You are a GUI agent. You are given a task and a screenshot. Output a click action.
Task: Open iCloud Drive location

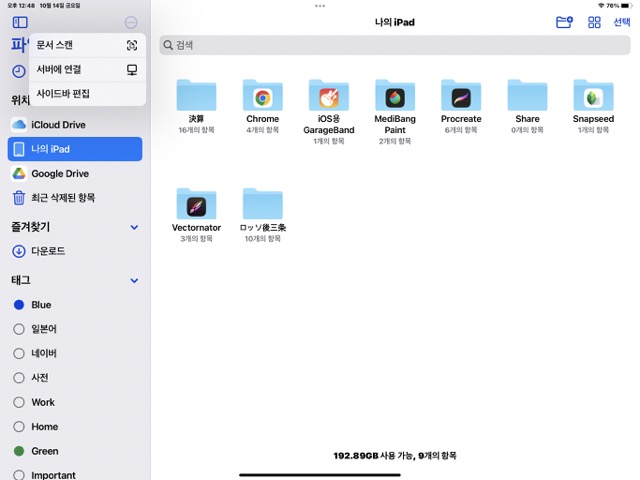(x=75, y=124)
